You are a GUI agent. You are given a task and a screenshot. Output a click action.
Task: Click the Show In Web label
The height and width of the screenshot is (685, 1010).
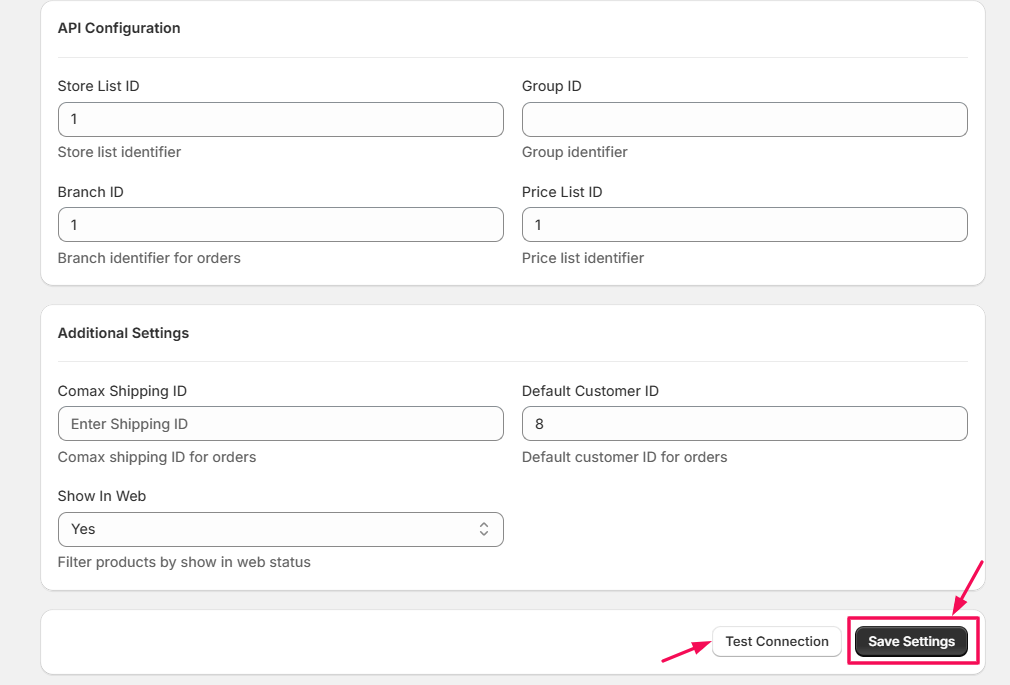pyautogui.click(x=102, y=496)
